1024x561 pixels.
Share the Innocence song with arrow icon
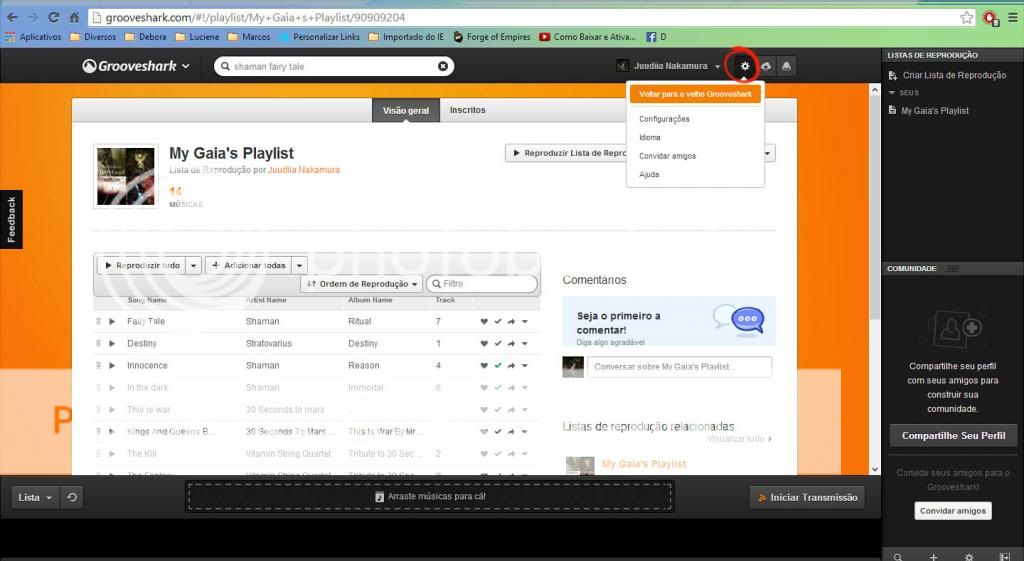click(x=511, y=366)
